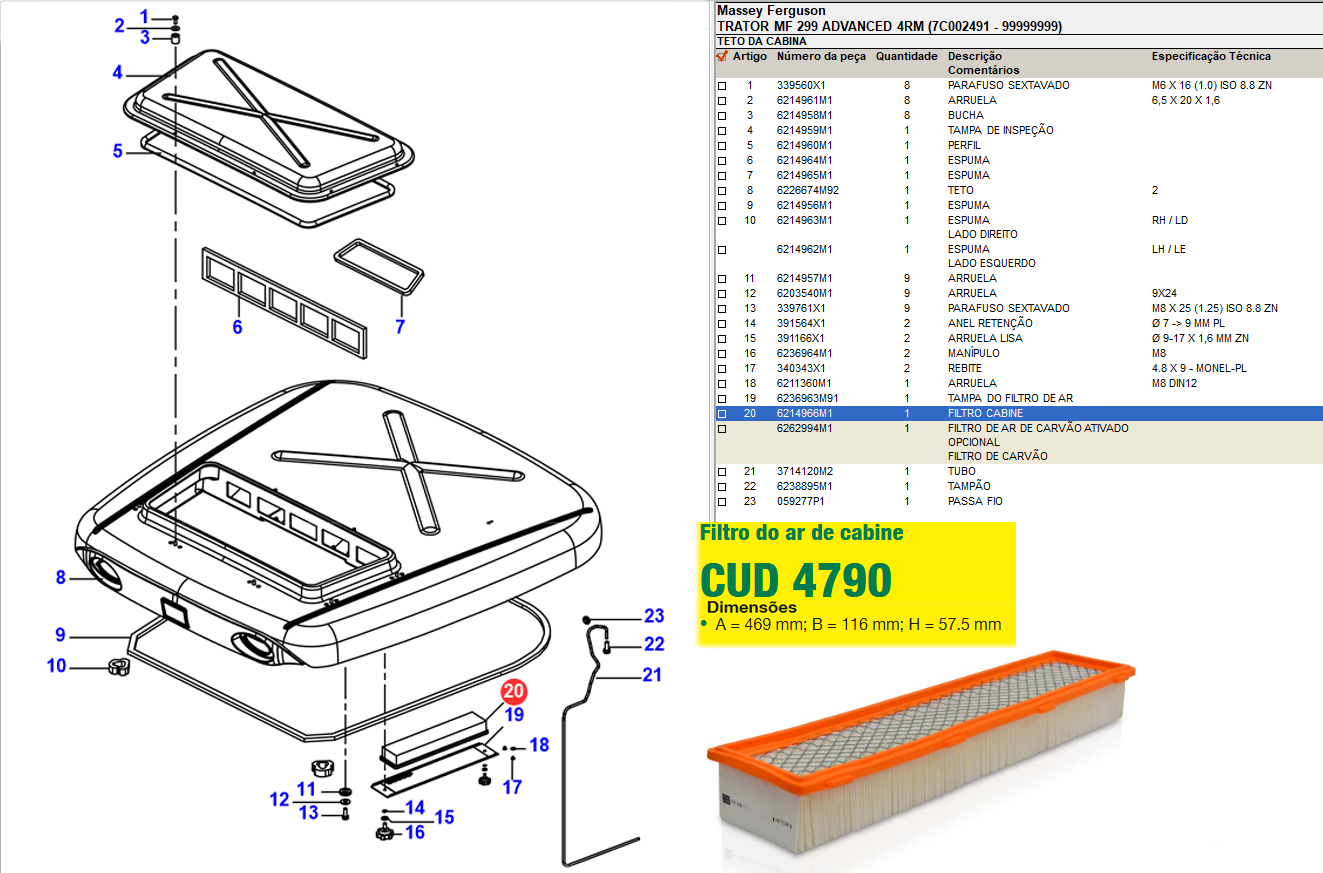Screen dimensions: 1323x873
Task: Click the red checkmark select-all icon
Action: 722,57
